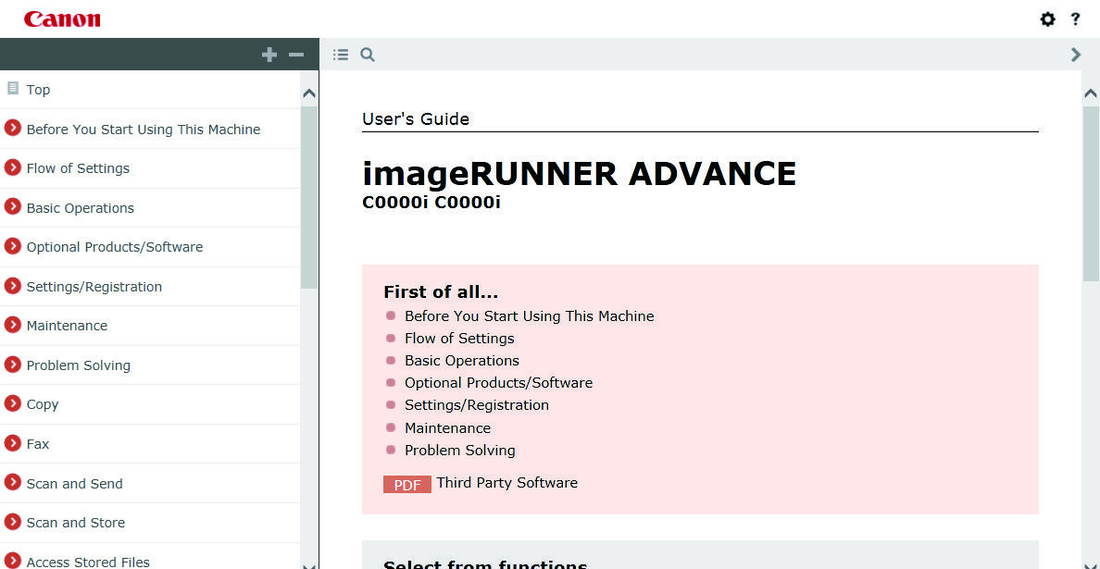Viewport: 1100px width, 569px height.
Task: Open Problem Solving link in pink box
Action: coord(460,450)
